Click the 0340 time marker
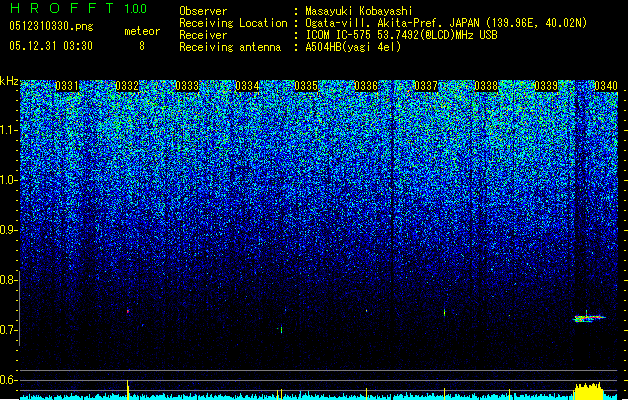Viewport: 629px width, 400px height. 606,86
